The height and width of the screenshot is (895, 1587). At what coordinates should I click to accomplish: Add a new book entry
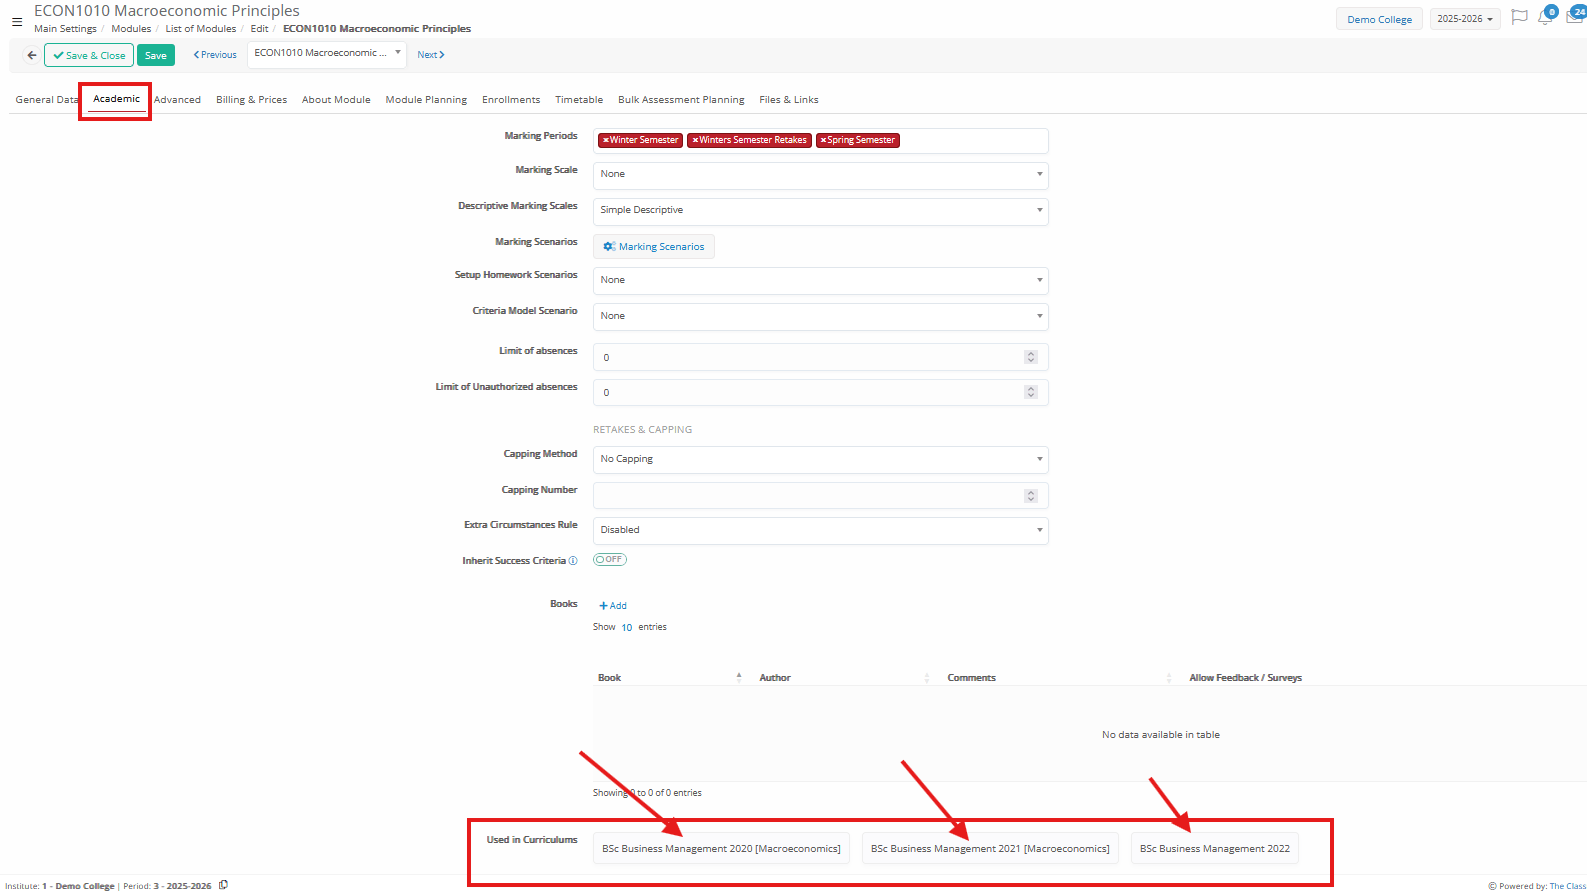(x=613, y=606)
